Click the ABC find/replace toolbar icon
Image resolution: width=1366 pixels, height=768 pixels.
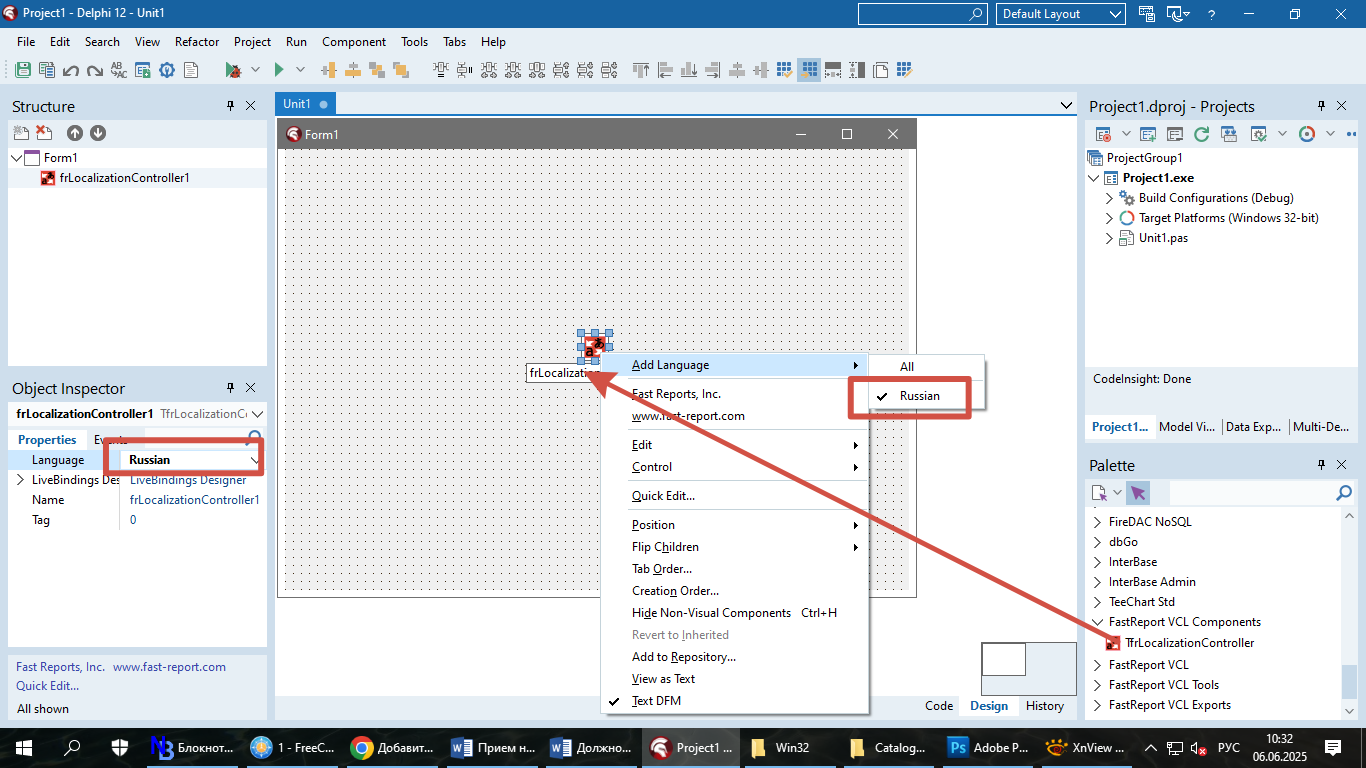119,70
